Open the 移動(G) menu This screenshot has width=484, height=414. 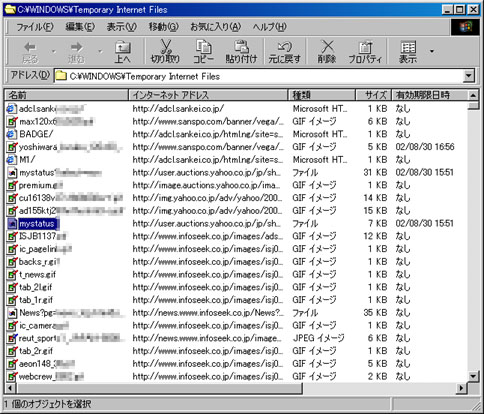pyautogui.click(x=164, y=27)
